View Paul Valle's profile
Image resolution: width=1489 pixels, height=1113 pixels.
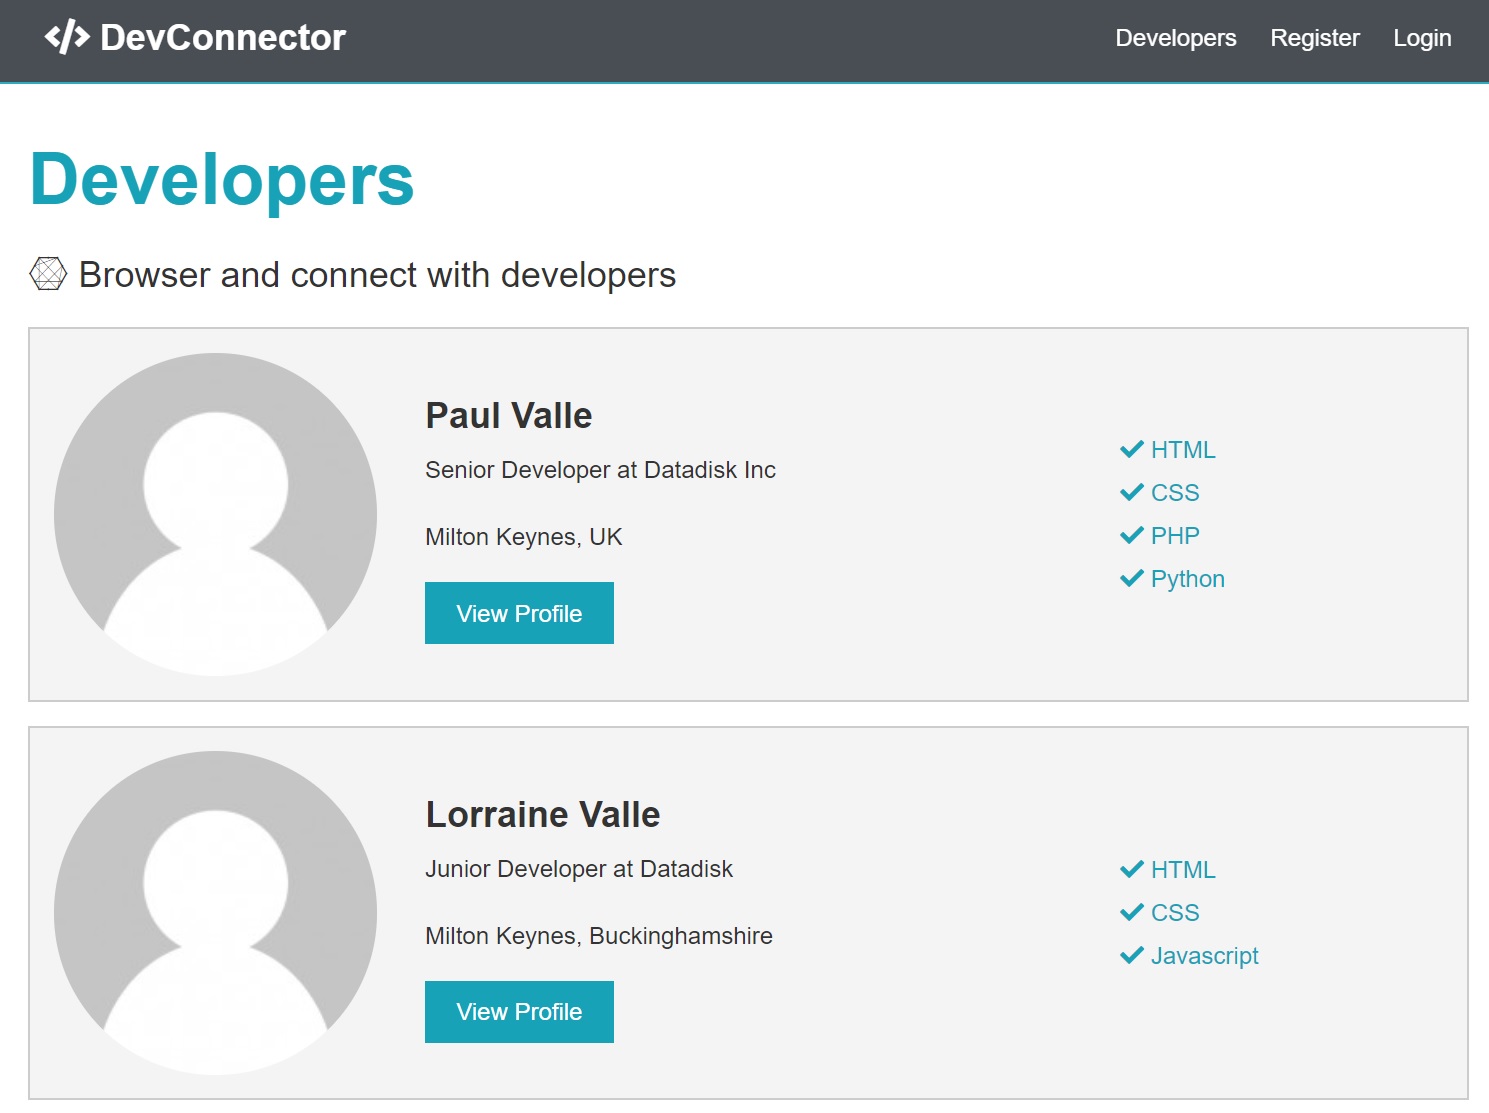519,613
